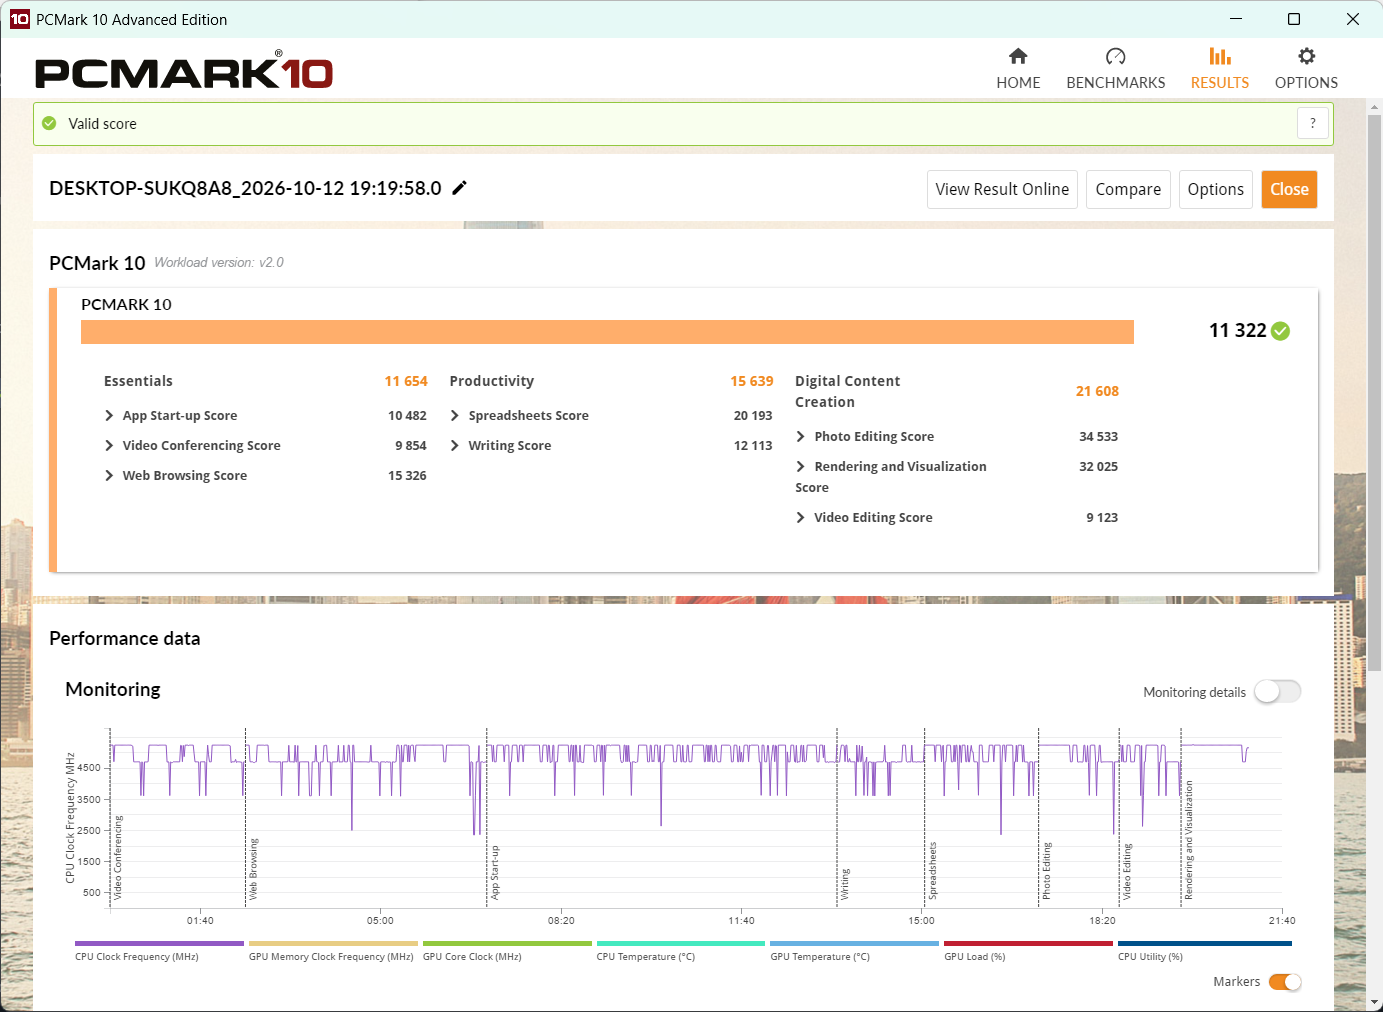Image resolution: width=1383 pixels, height=1012 pixels.
Task: Open the result Options button
Action: [1216, 189]
